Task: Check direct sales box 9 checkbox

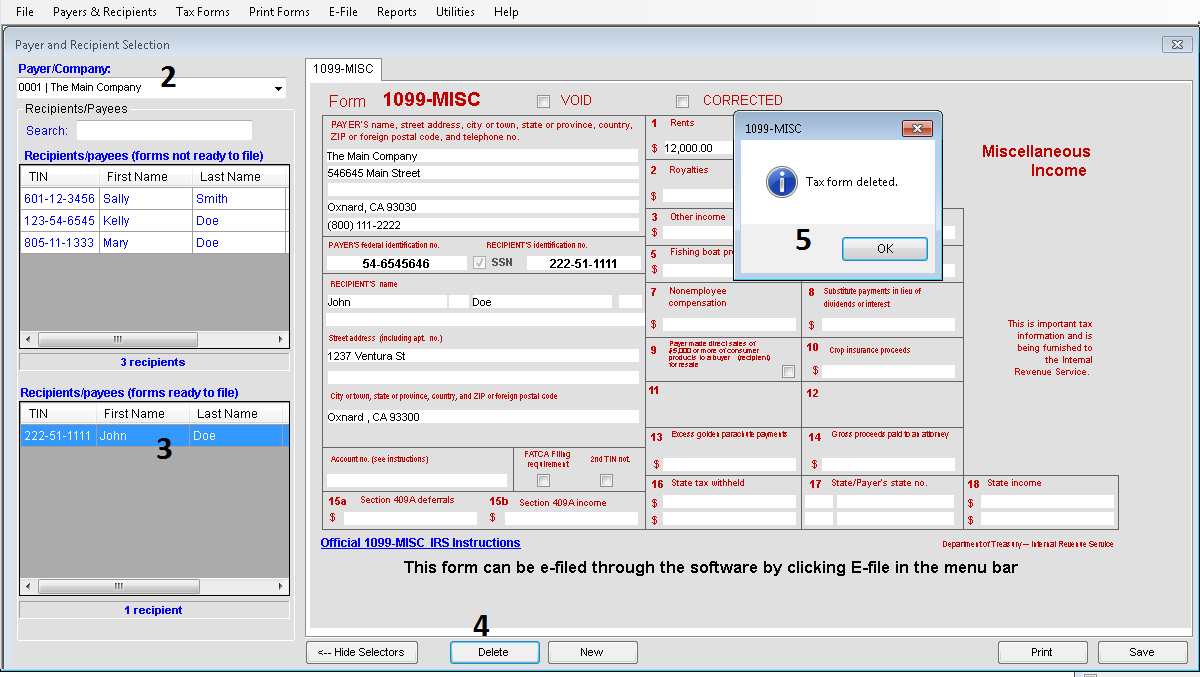Action: coord(788,371)
